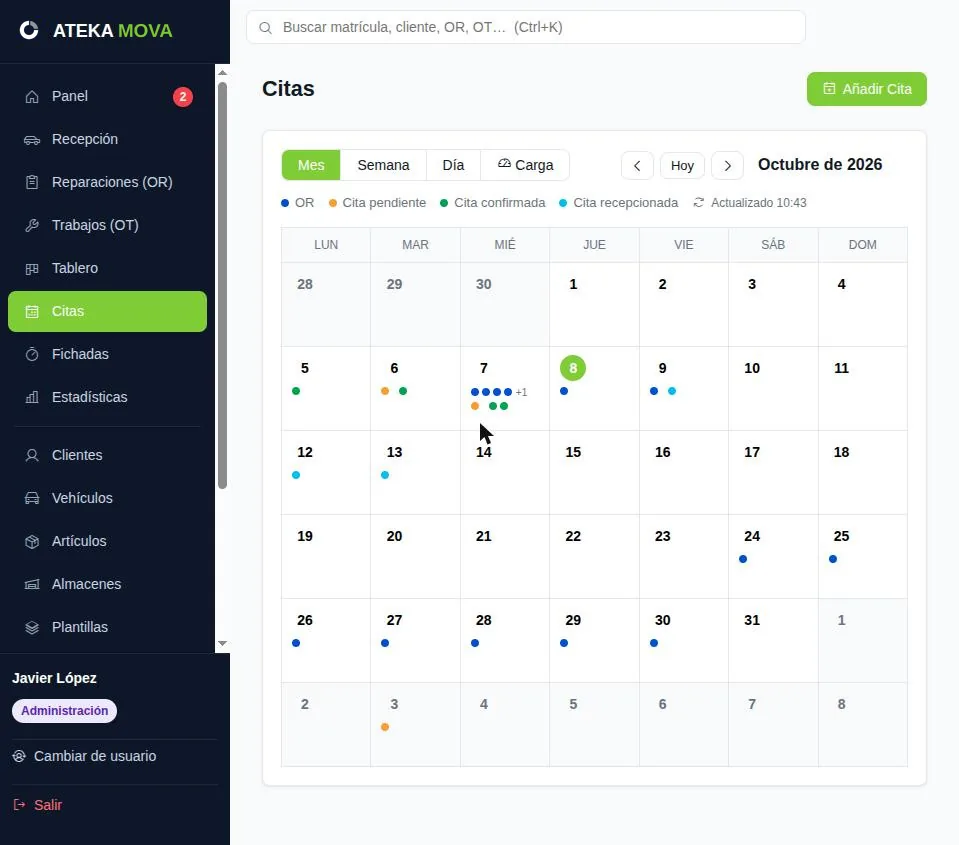Screen dimensions: 959x845
Task: Click the Plantillas layers icon
Action: [x=32, y=627]
